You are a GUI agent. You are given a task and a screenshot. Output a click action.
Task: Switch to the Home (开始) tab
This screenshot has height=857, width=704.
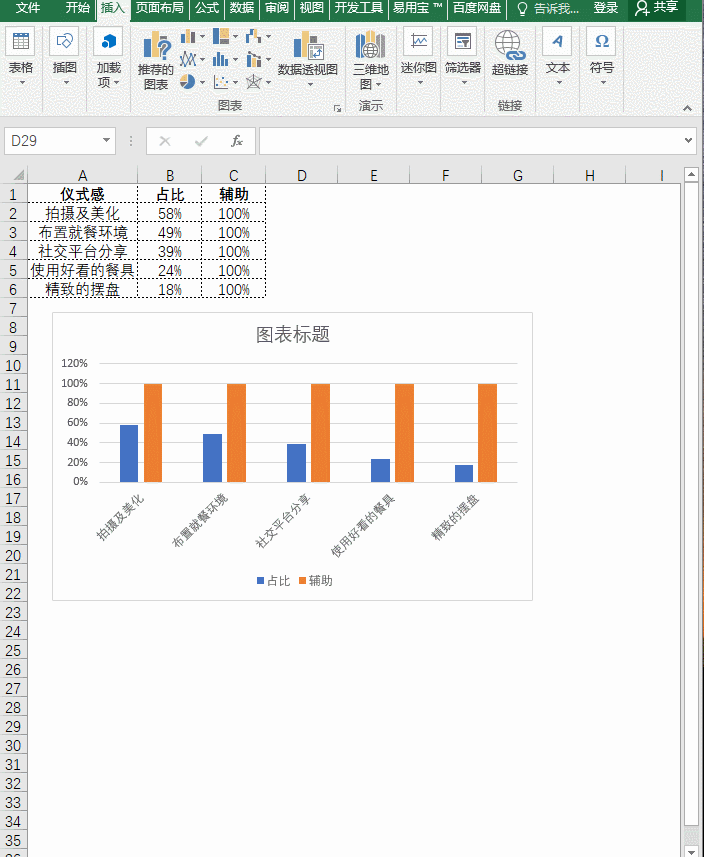78,8
